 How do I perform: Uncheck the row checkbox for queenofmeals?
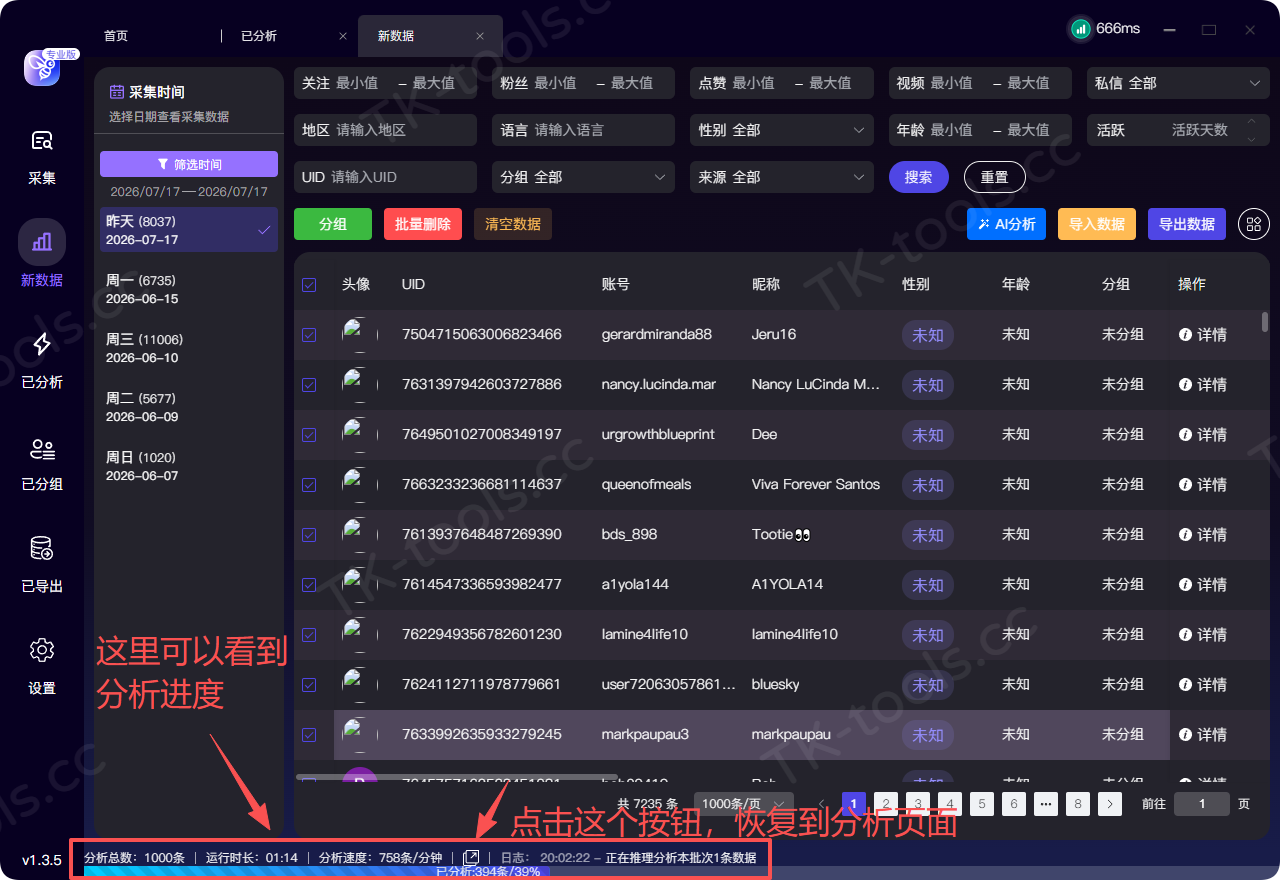coord(309,485)
